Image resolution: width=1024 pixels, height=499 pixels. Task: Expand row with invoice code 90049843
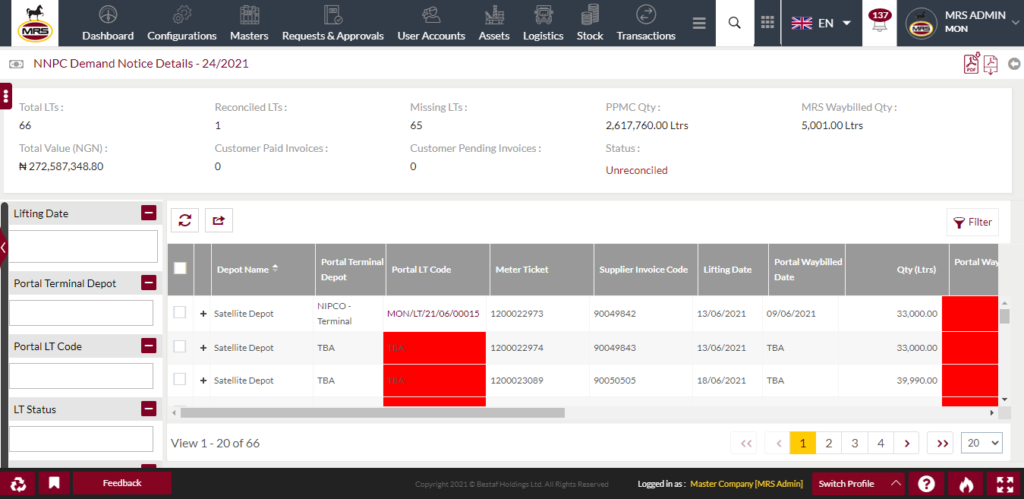tap(203, 347)
